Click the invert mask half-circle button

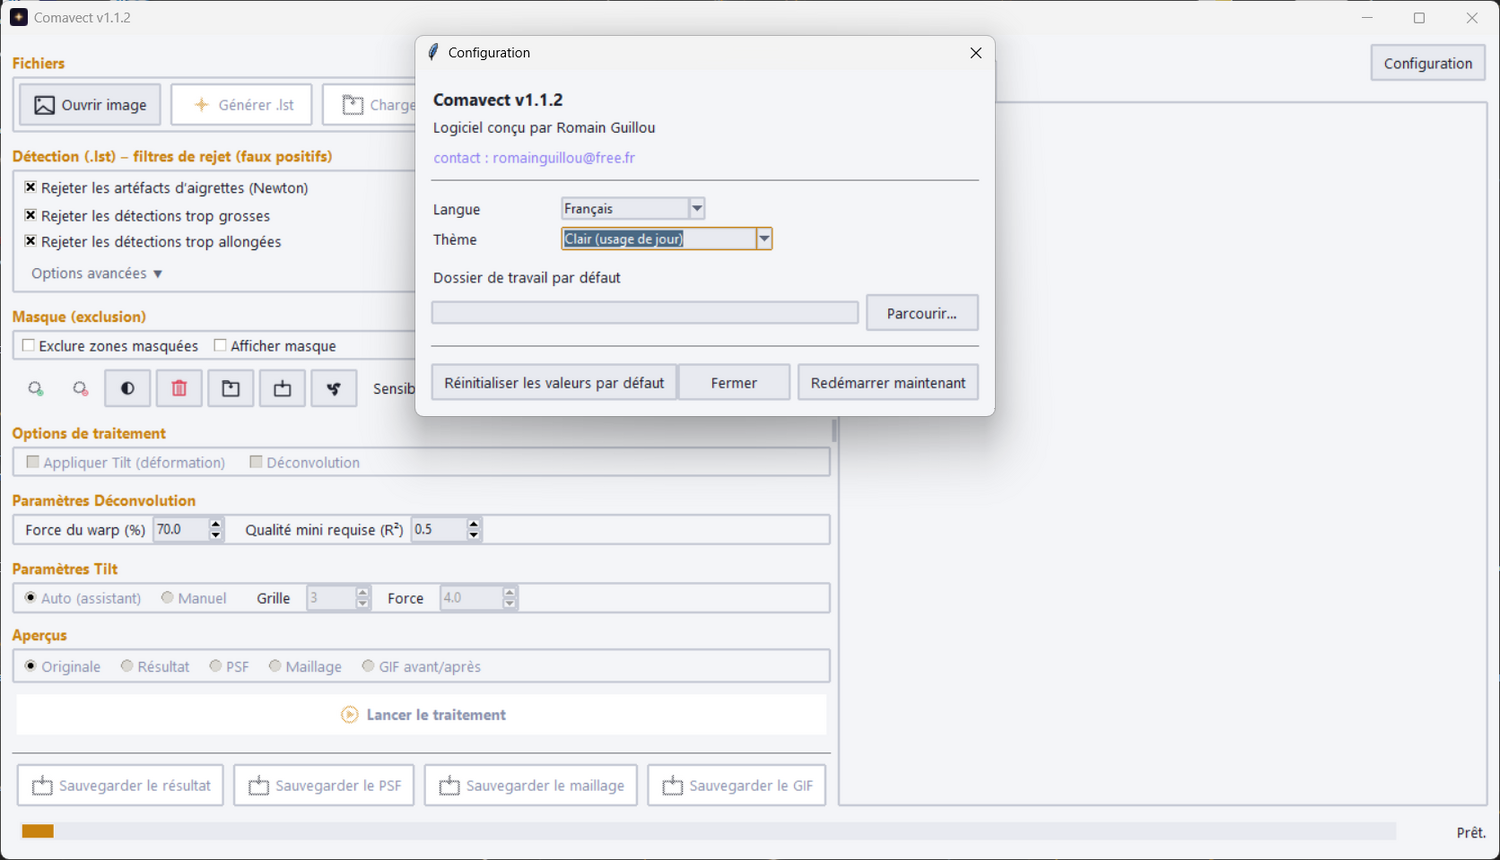click(128, 388)
